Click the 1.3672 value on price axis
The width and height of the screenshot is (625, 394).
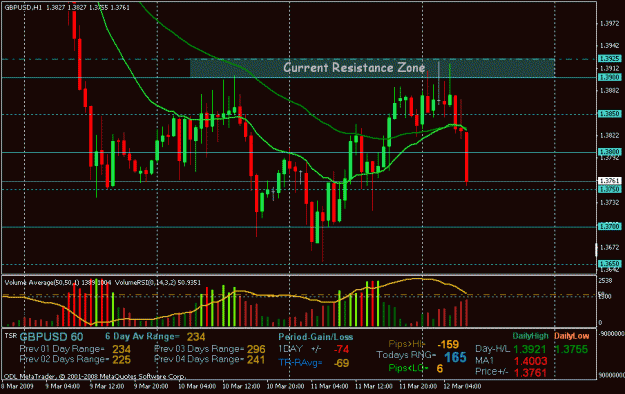609,248
